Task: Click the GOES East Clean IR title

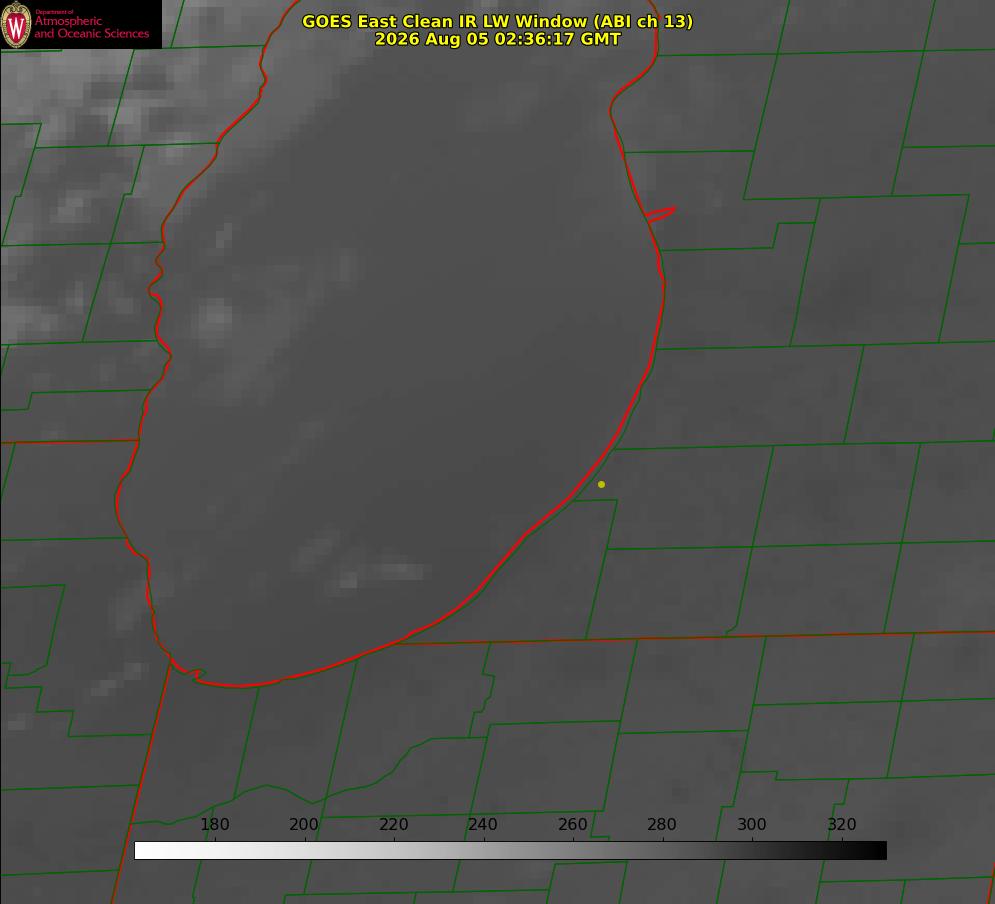Action: click(497, 21)
